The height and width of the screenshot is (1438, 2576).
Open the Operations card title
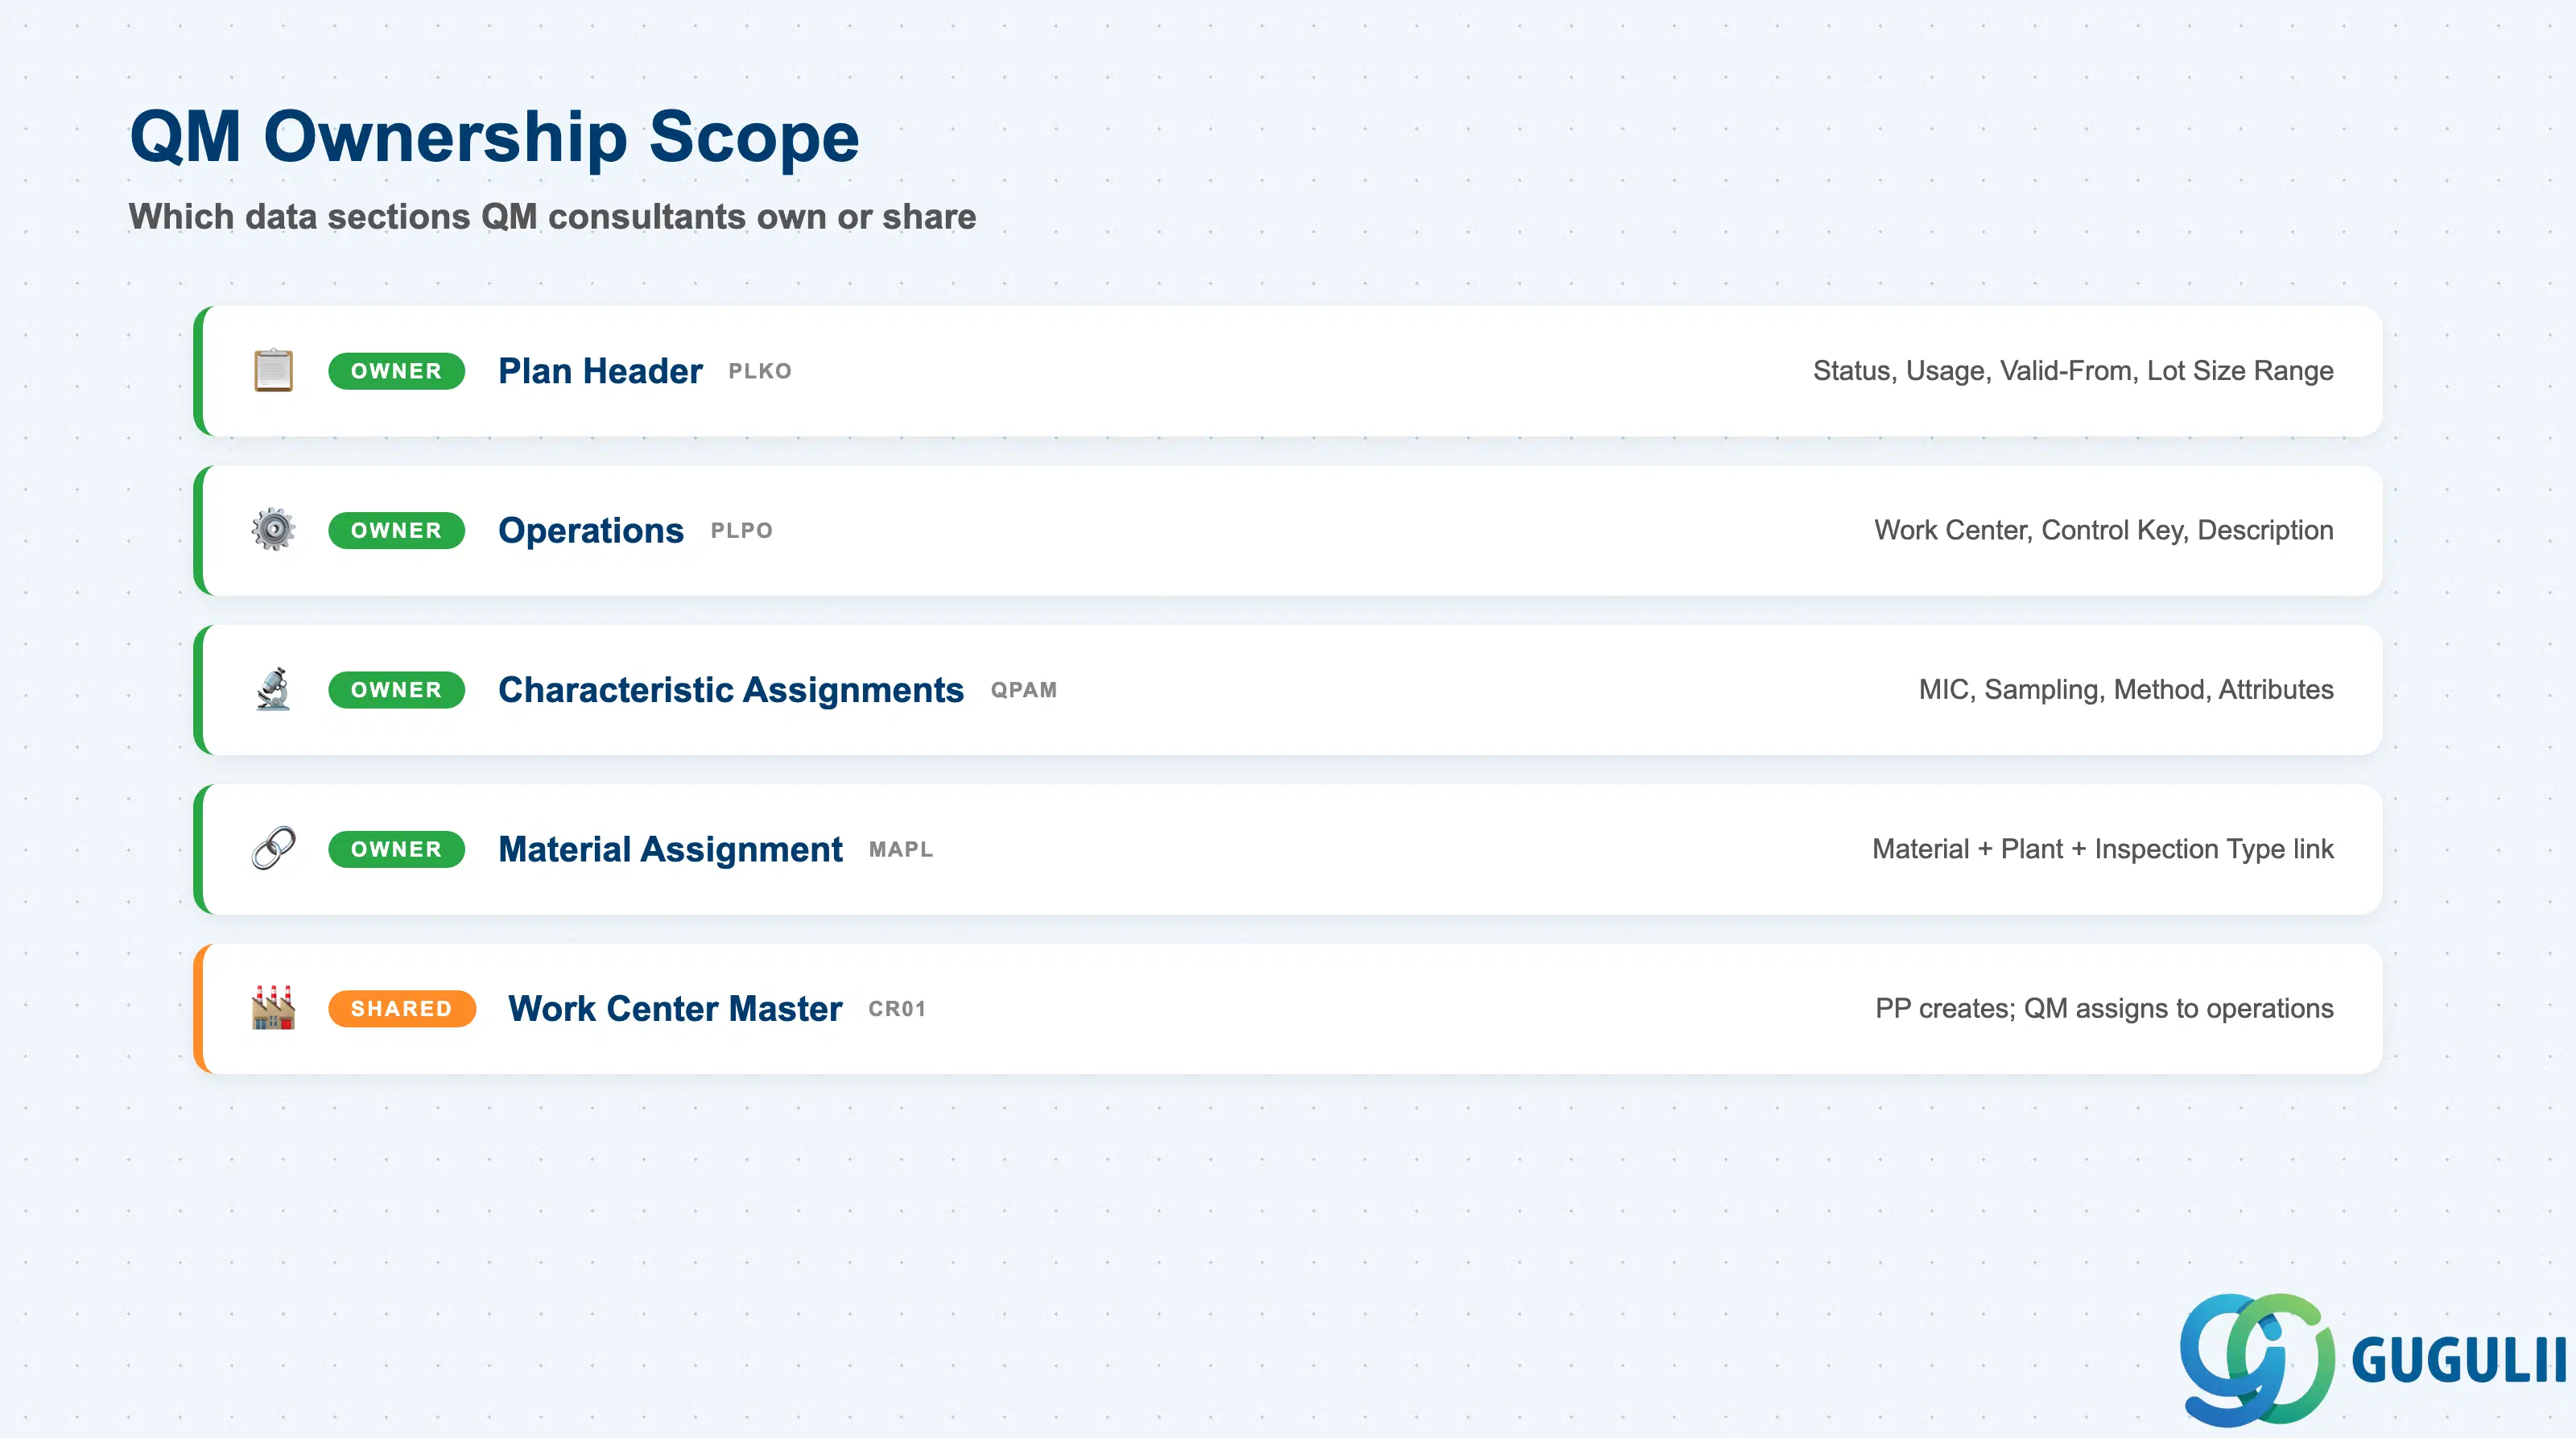point(591,530)
